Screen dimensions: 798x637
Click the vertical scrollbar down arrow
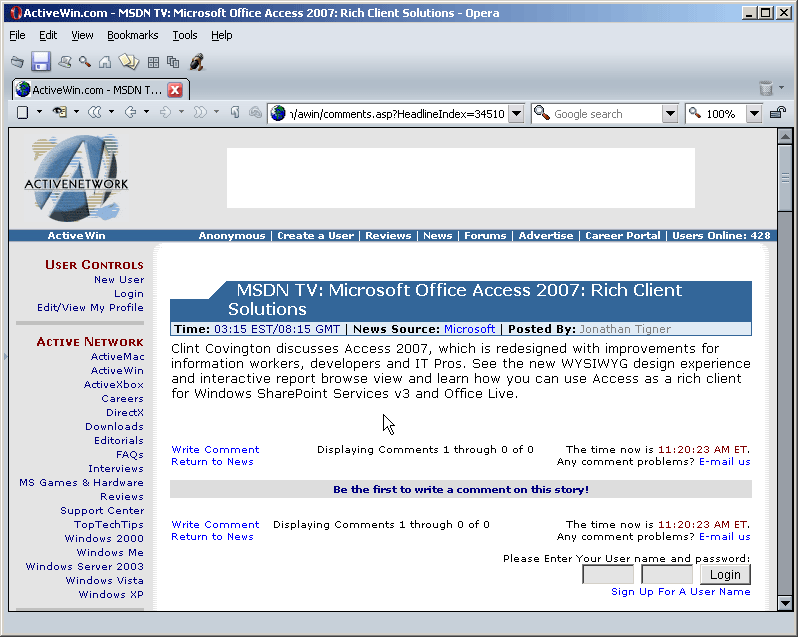coord(785,604)
